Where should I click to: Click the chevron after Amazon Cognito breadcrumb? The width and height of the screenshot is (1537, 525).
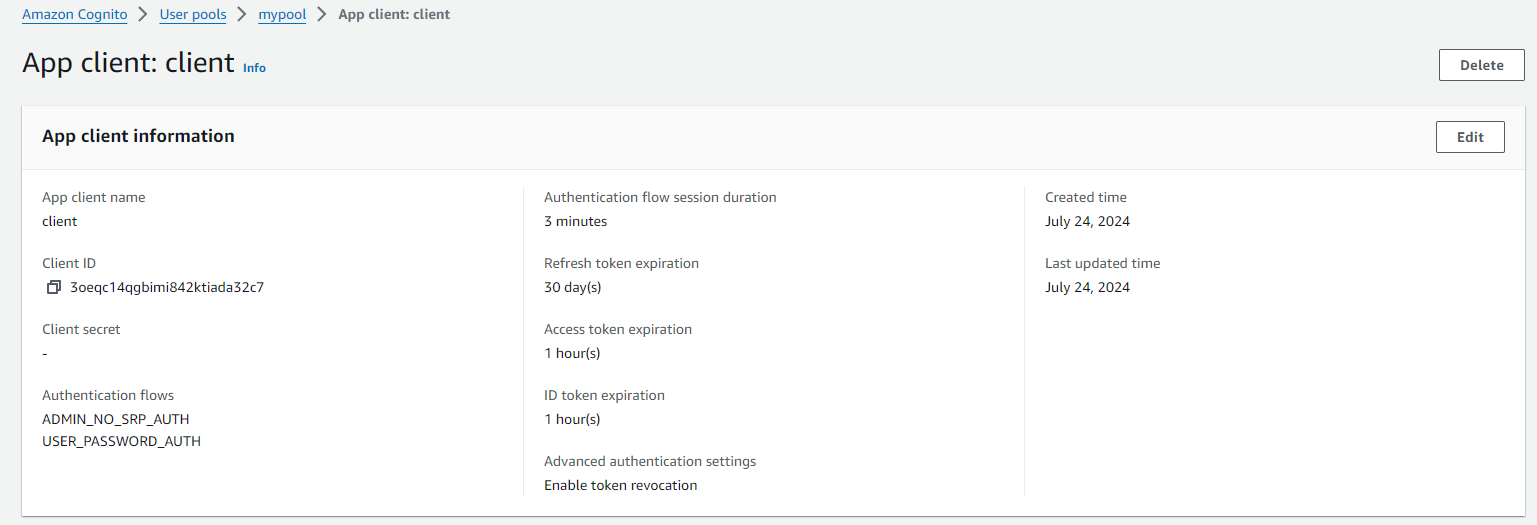point(143,15)
